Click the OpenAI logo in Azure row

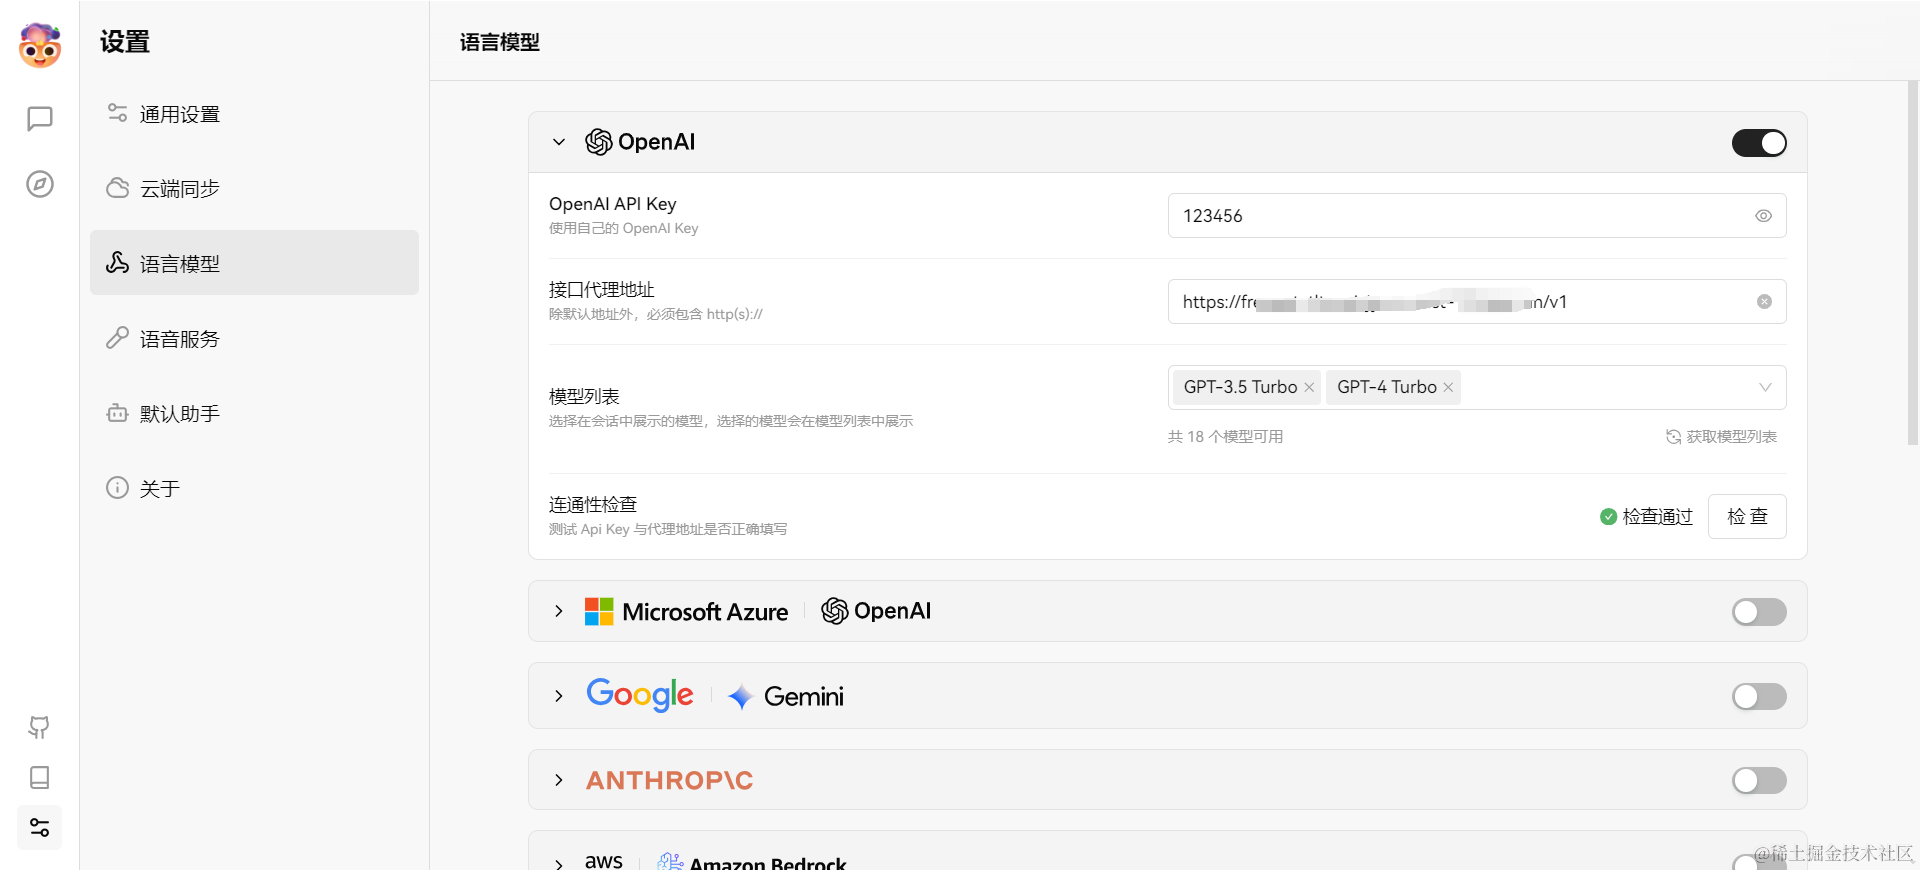coord(876,611)
